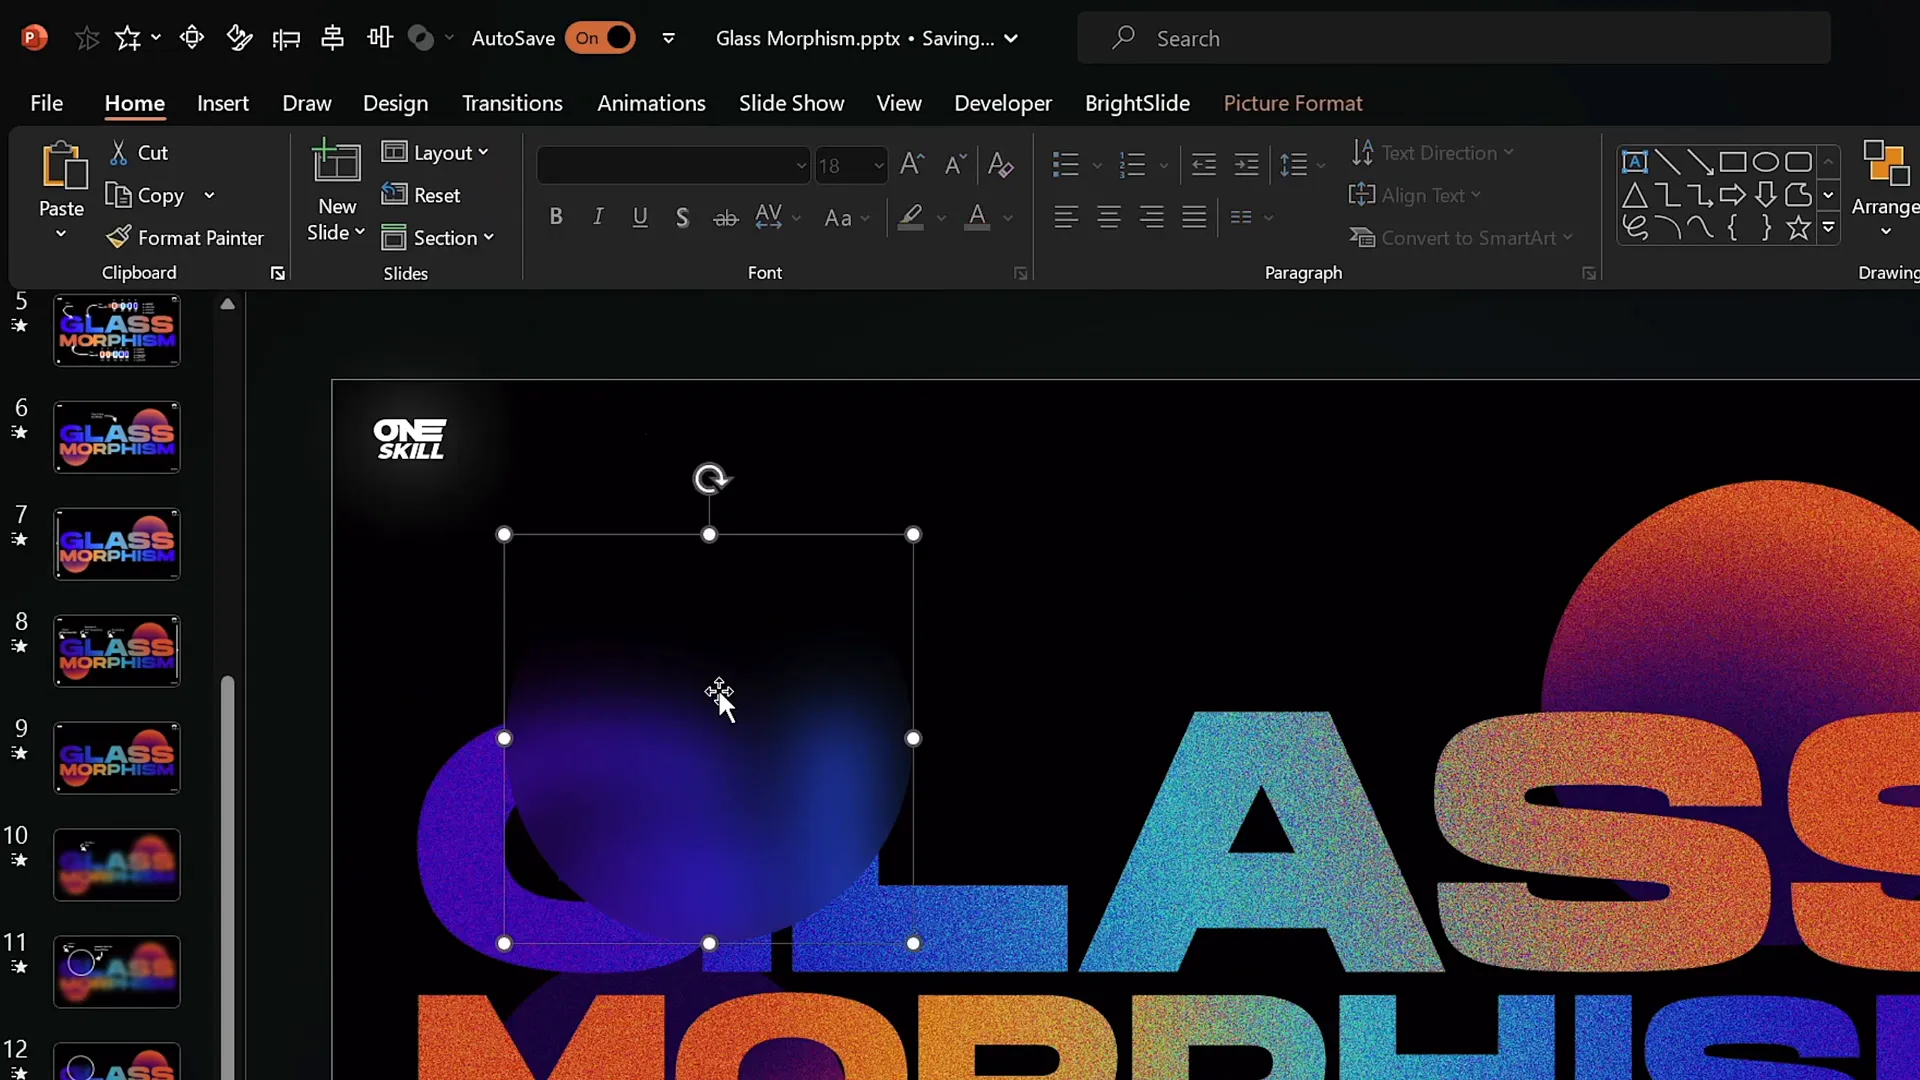This screenshot has width=1920, height=1080.
Task: Click the slide panel scroll-up arrow
Action: point(227,304)
